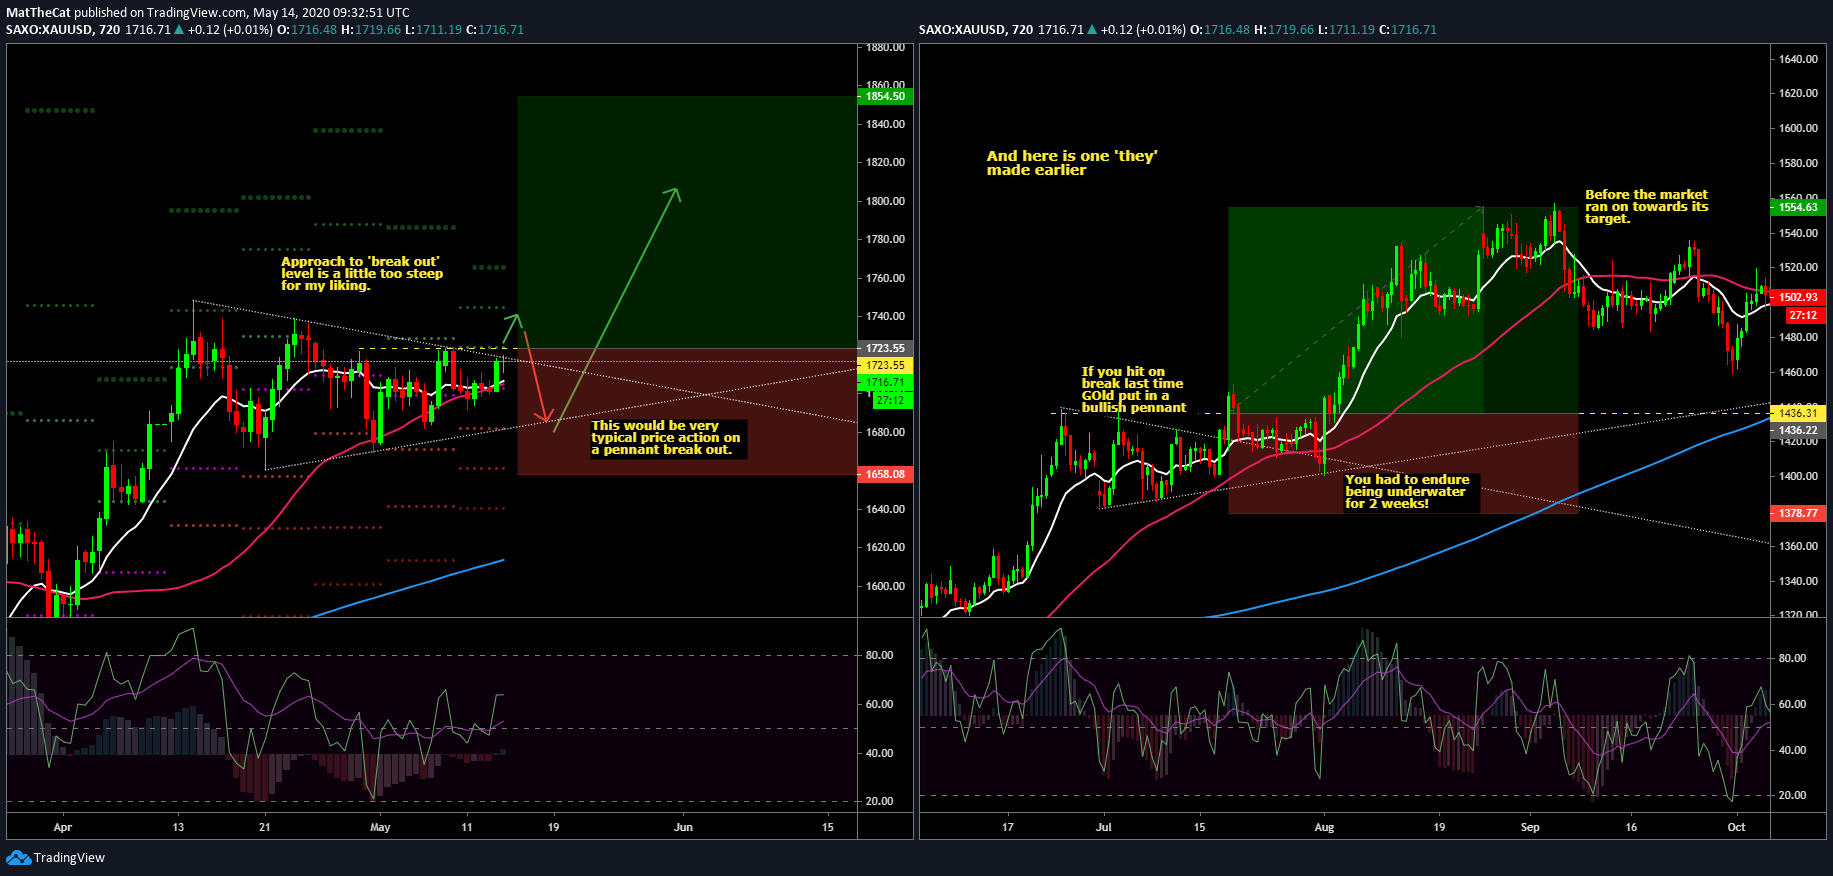Click the red stop-loss zone on left chart
The width and height of the screenshot is (1833, 876).
click(x=687, y=411)
